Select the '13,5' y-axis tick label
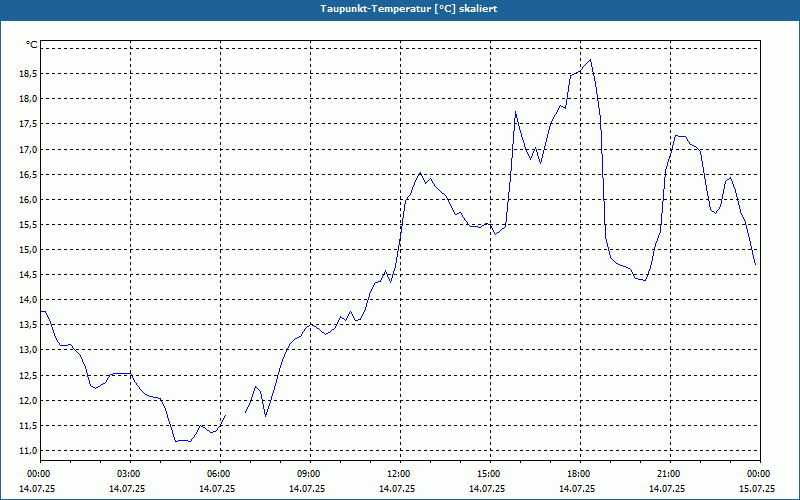800x500 pixels. coord(28,325)
